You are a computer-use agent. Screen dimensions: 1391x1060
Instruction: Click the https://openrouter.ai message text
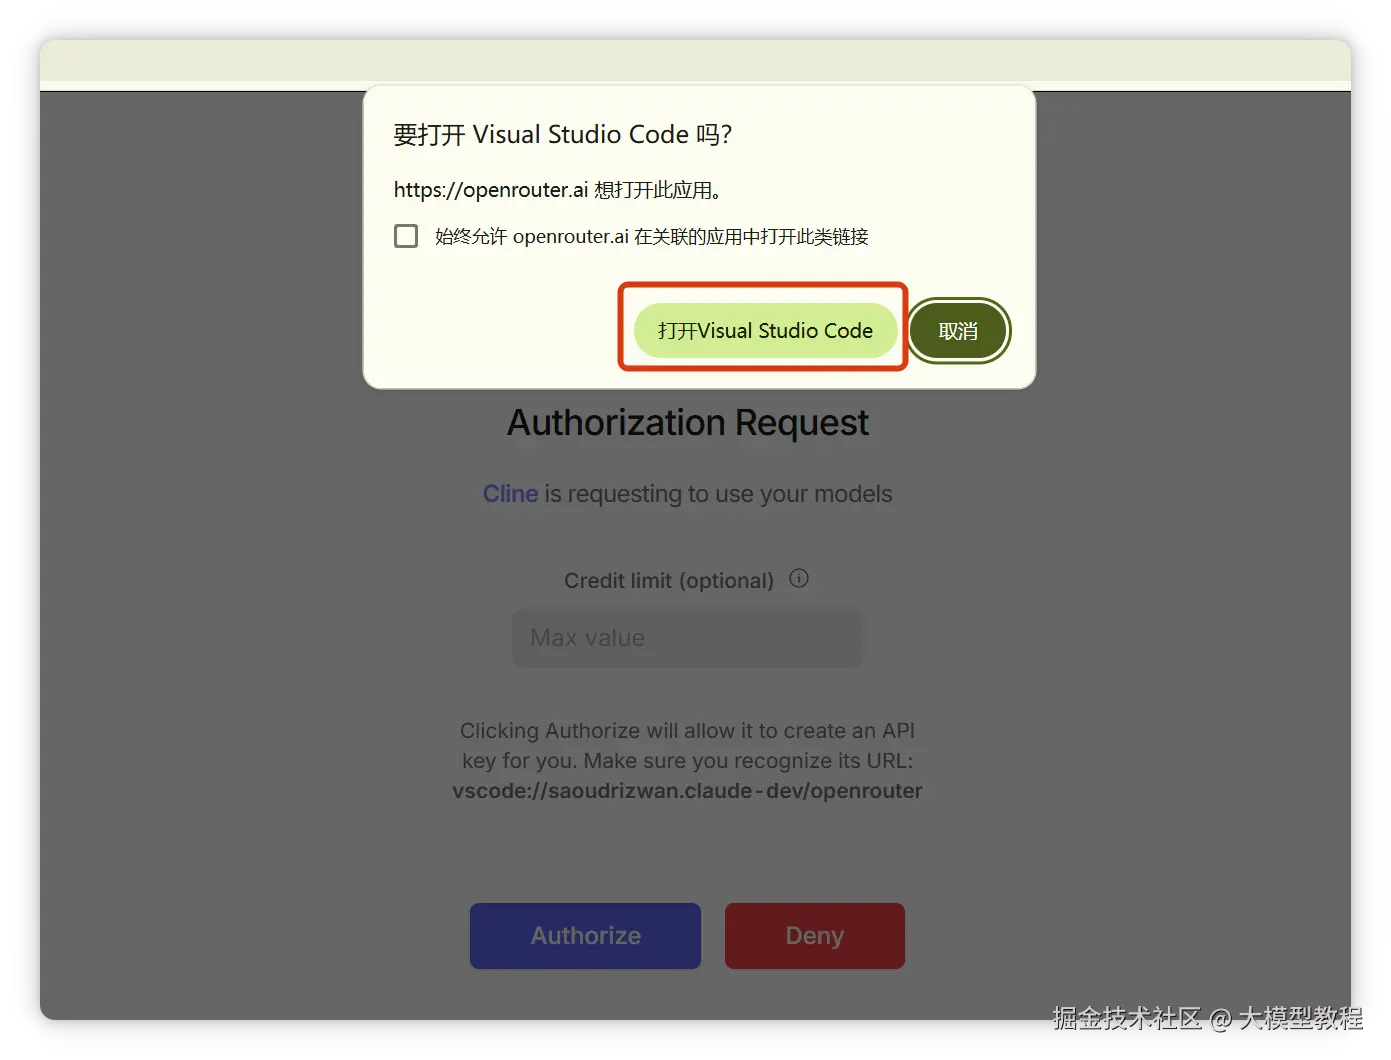(558, 190)
